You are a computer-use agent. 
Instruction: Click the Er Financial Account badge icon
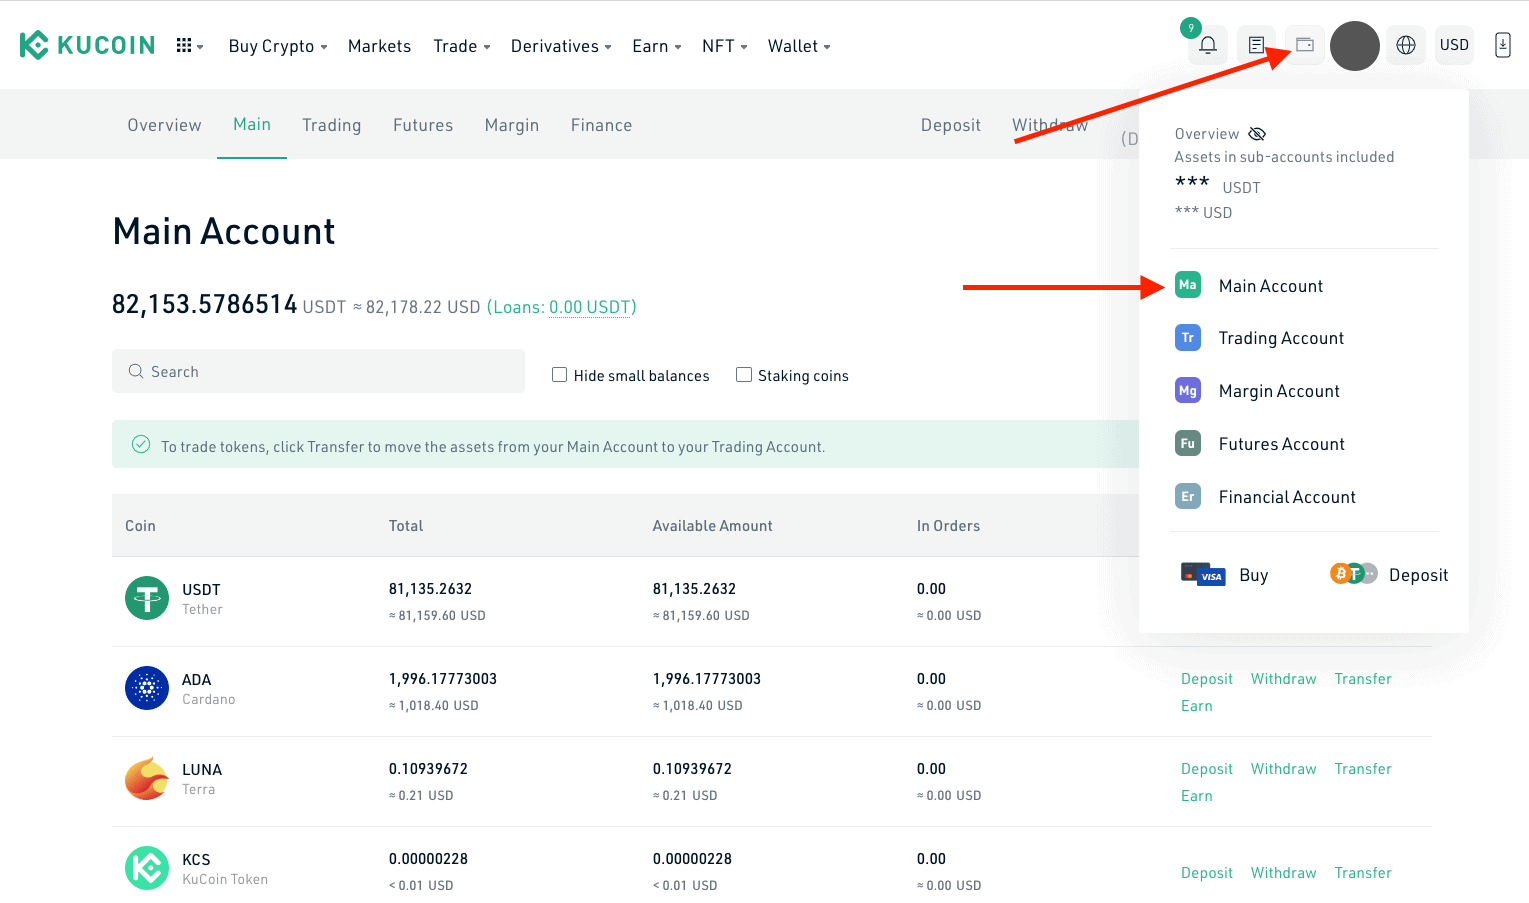(1188, 496)
